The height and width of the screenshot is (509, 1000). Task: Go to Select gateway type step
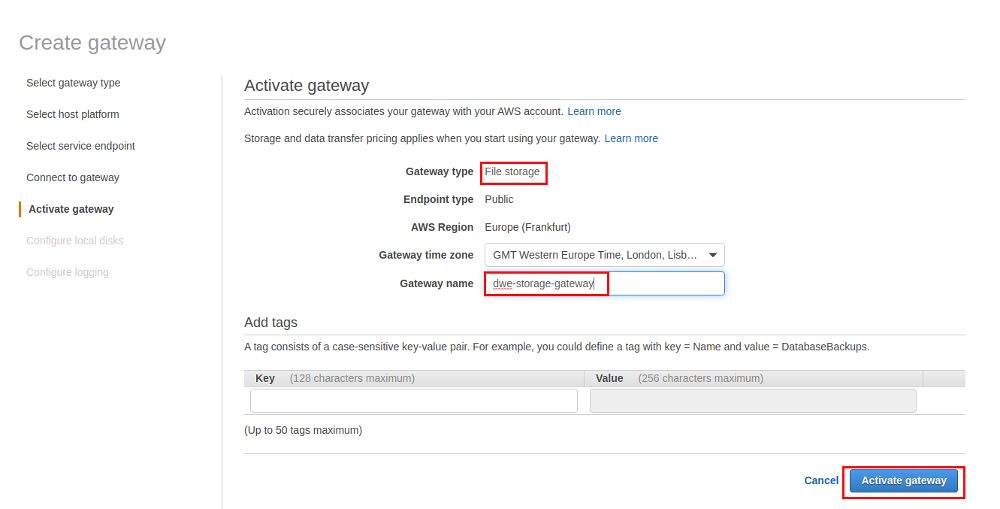pos(73,83)
